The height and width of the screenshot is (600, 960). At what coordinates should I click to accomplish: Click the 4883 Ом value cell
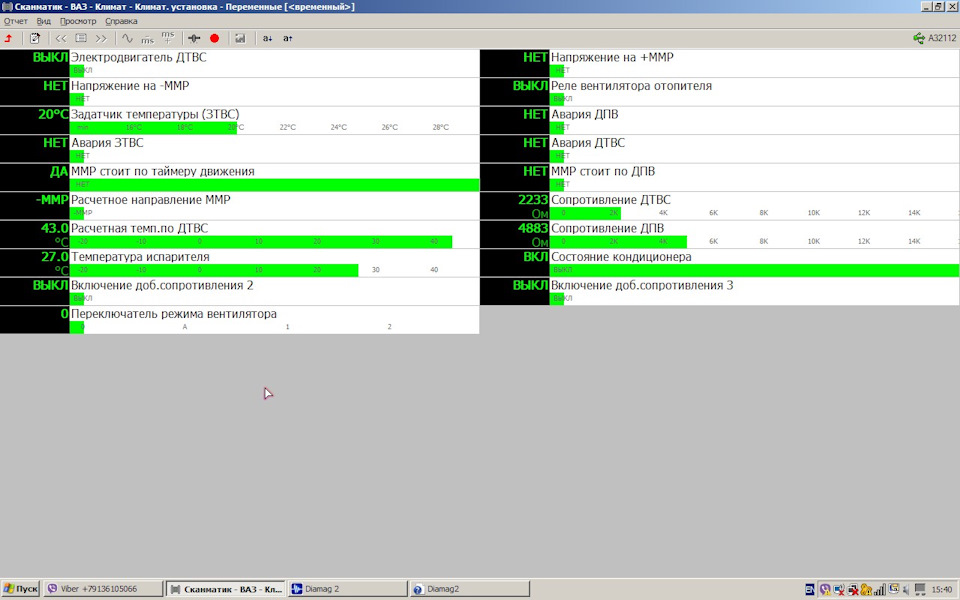pos(515,234)
